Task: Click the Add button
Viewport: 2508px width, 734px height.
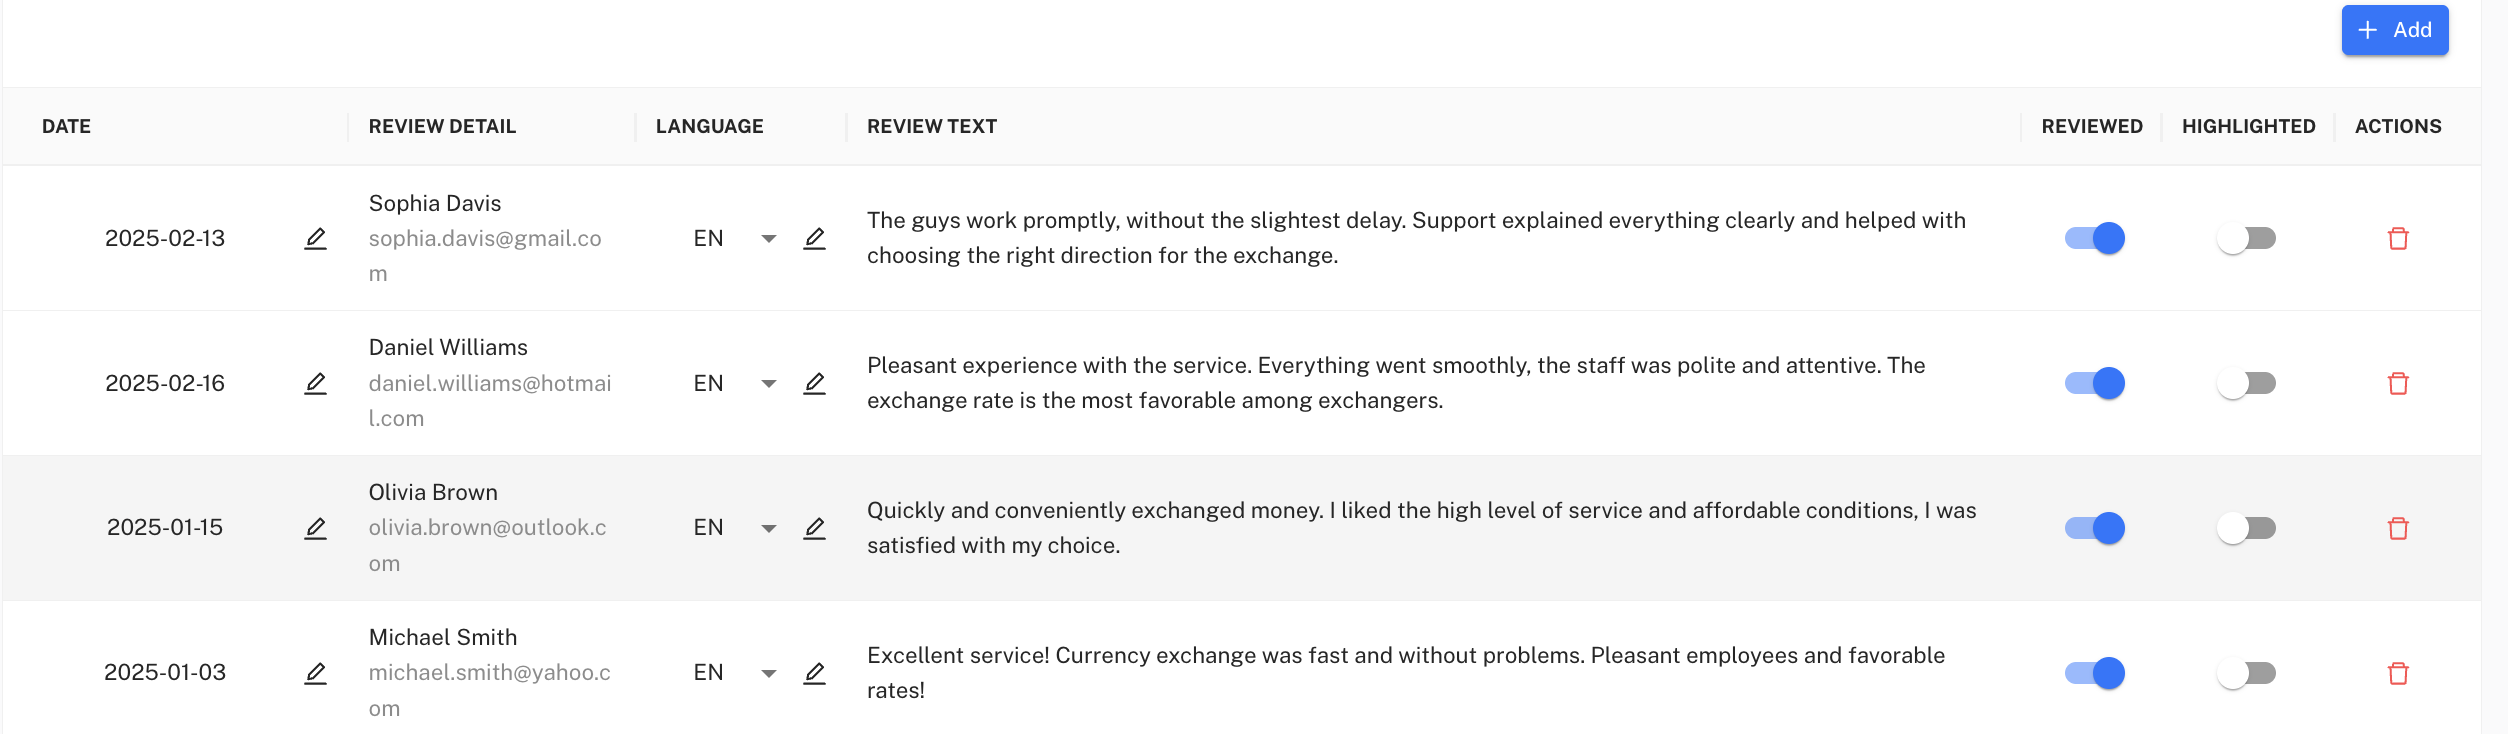Action: click(x=2394, y=31)
